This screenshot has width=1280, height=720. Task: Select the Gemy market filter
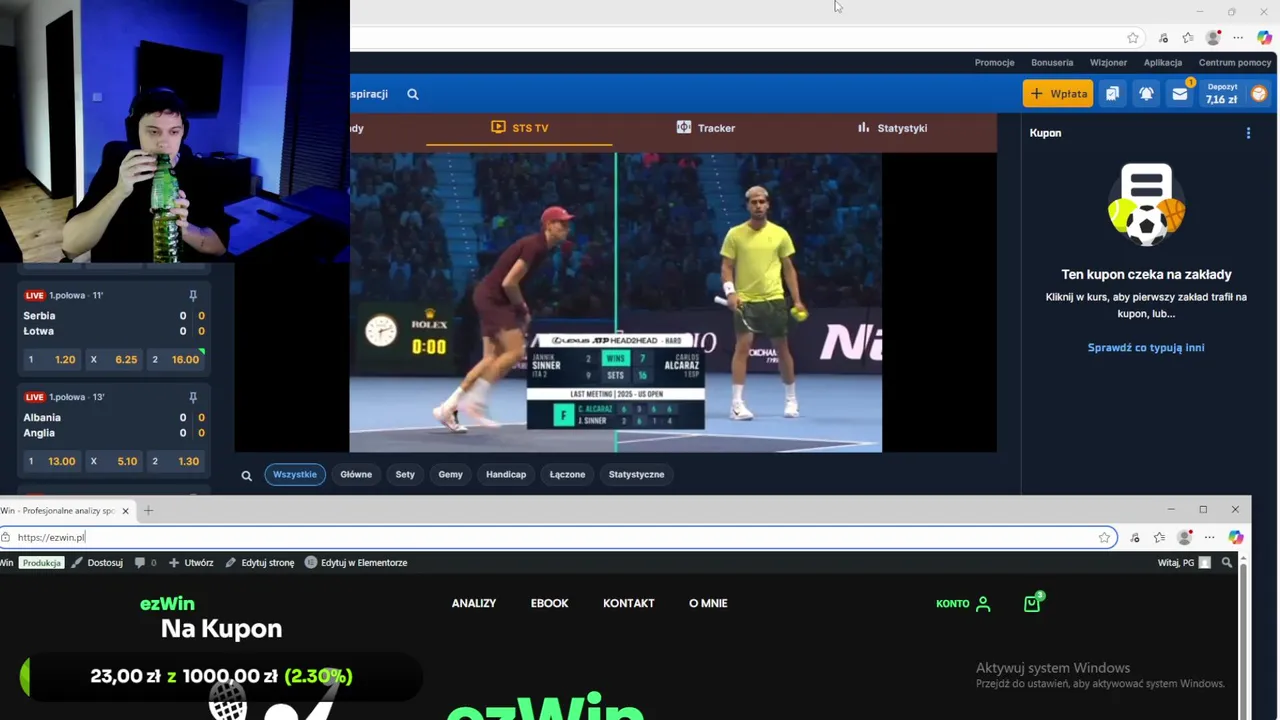click(x=450, y=475)
